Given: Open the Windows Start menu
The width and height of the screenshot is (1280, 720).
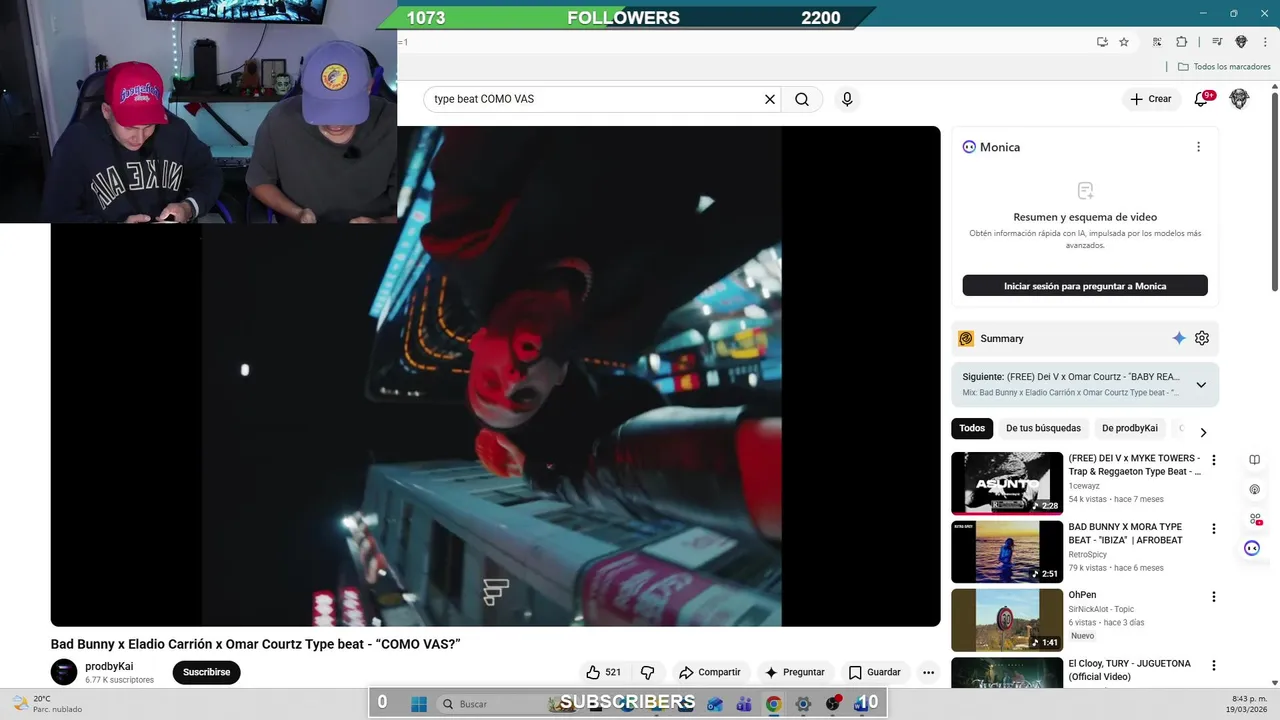Looking at the screenshot, I should (x=418, y=704).
